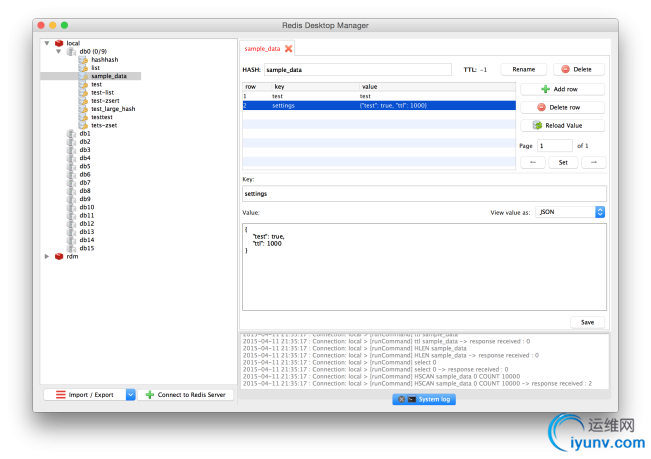Toggle the System log panel tab
This screenshot has width=651, height=459.
coord(424,399)
